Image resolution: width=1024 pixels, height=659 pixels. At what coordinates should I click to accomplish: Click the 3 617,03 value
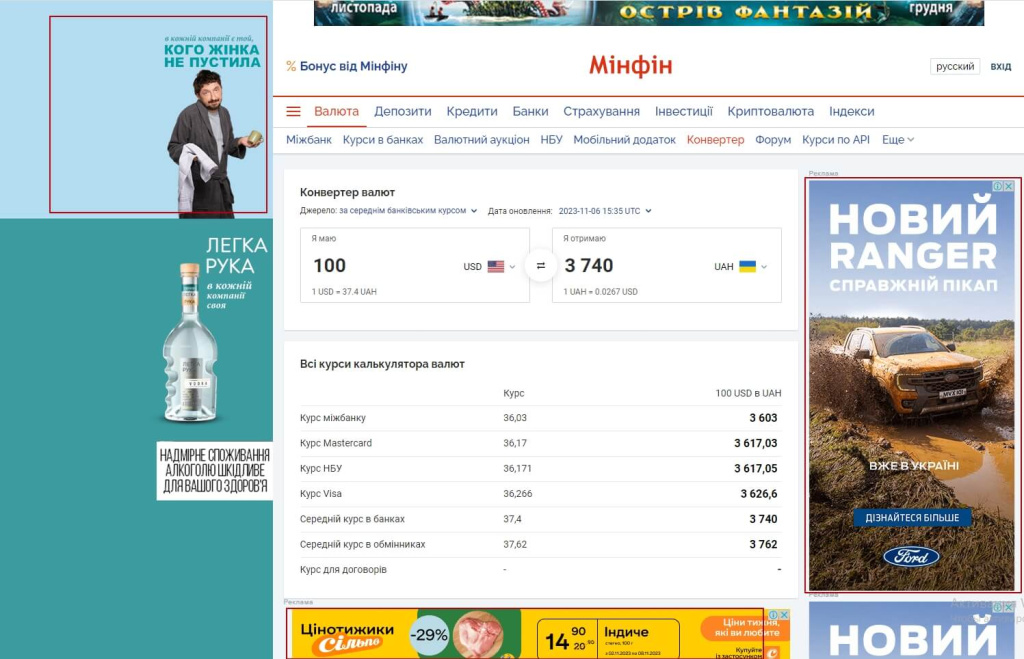[756, 443]
